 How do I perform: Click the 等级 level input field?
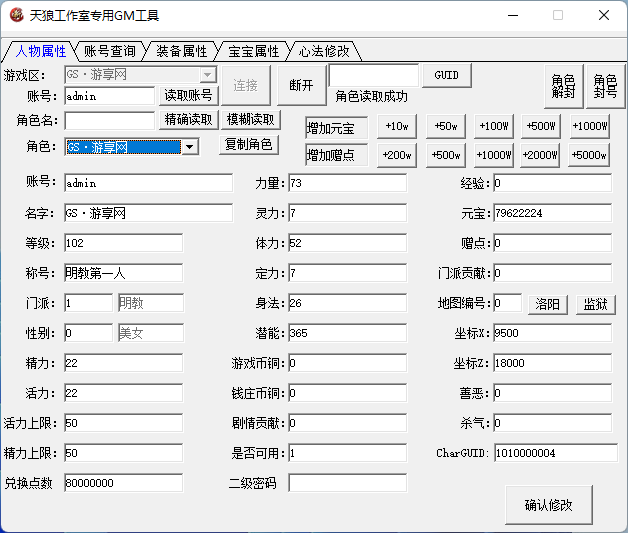click(x=123, y=243)
